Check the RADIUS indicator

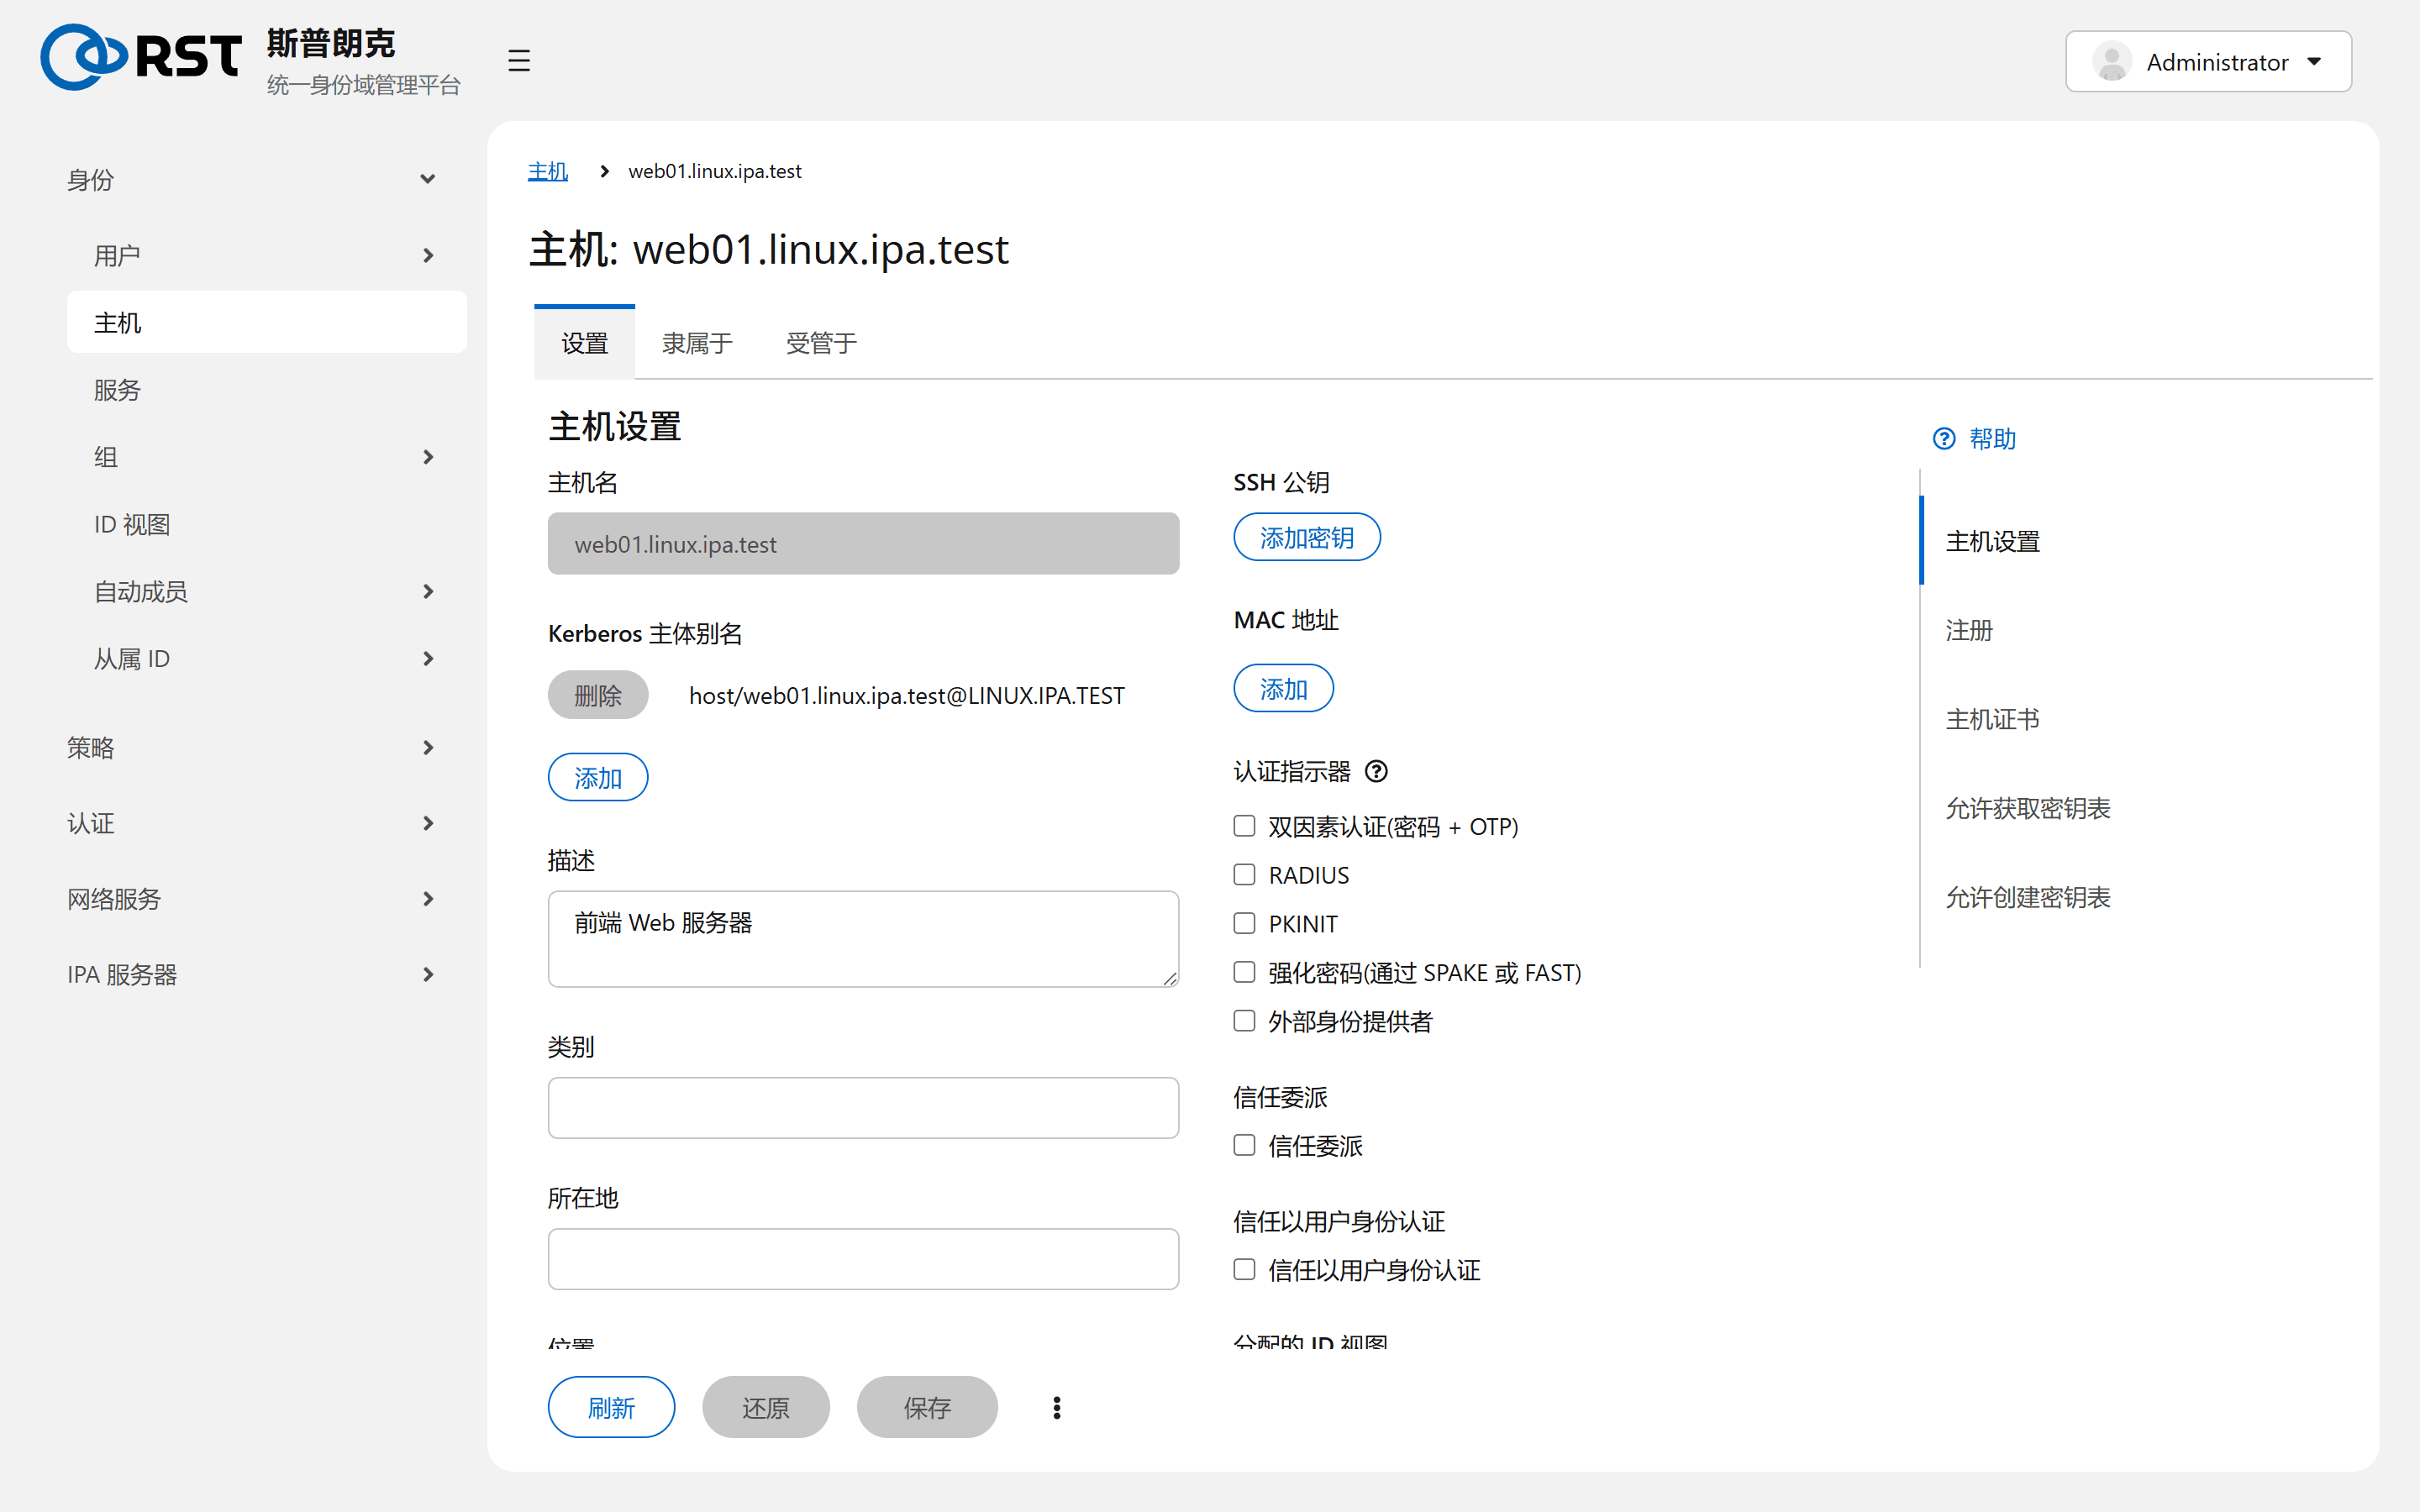(1244, 875)
